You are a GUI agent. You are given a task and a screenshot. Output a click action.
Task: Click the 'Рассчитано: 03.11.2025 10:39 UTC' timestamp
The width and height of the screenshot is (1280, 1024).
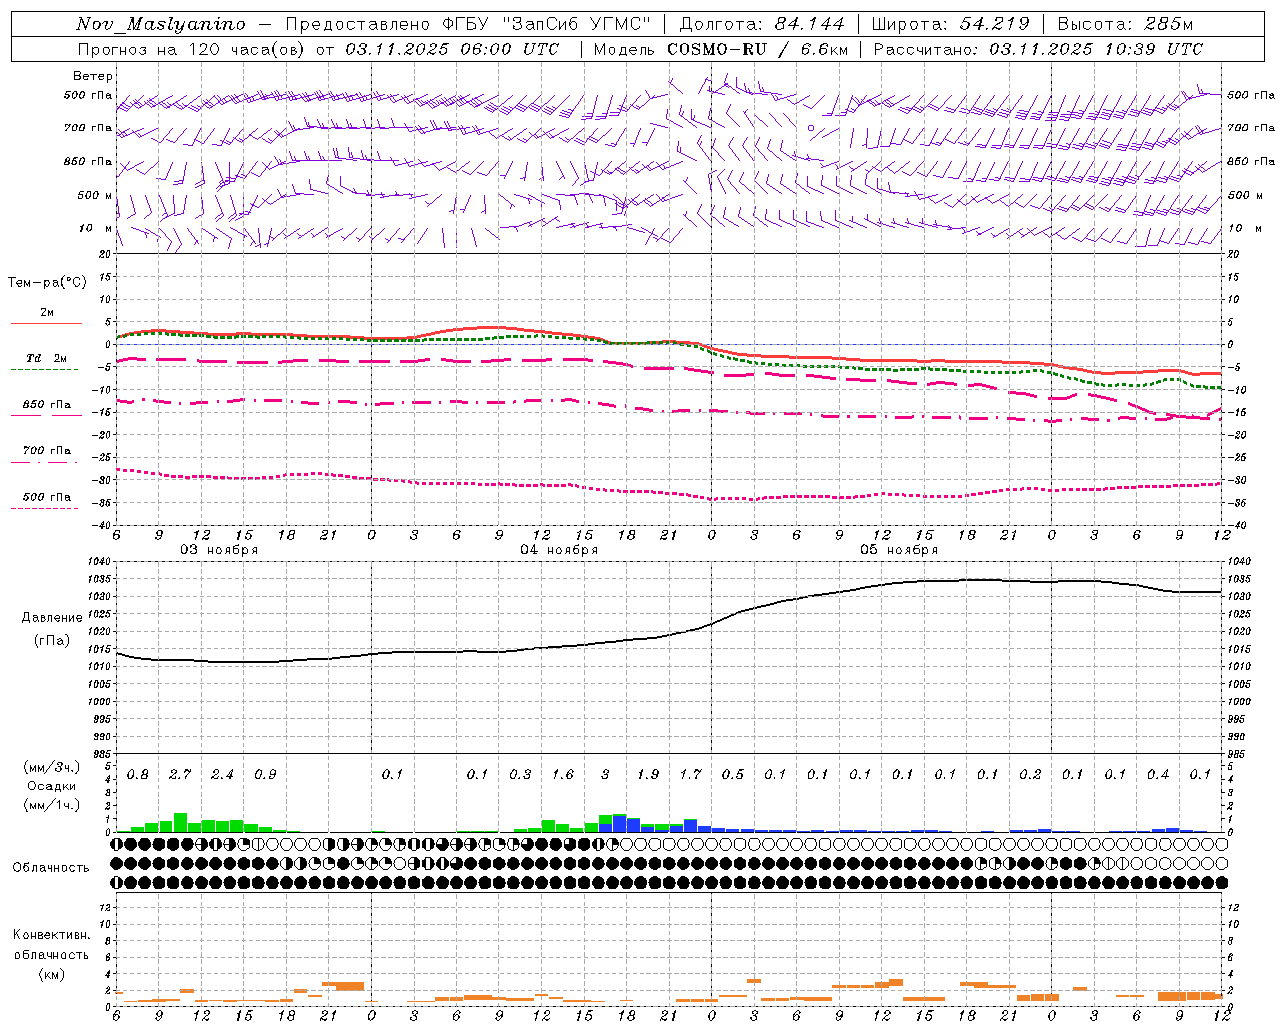(x=1039, y=49)
